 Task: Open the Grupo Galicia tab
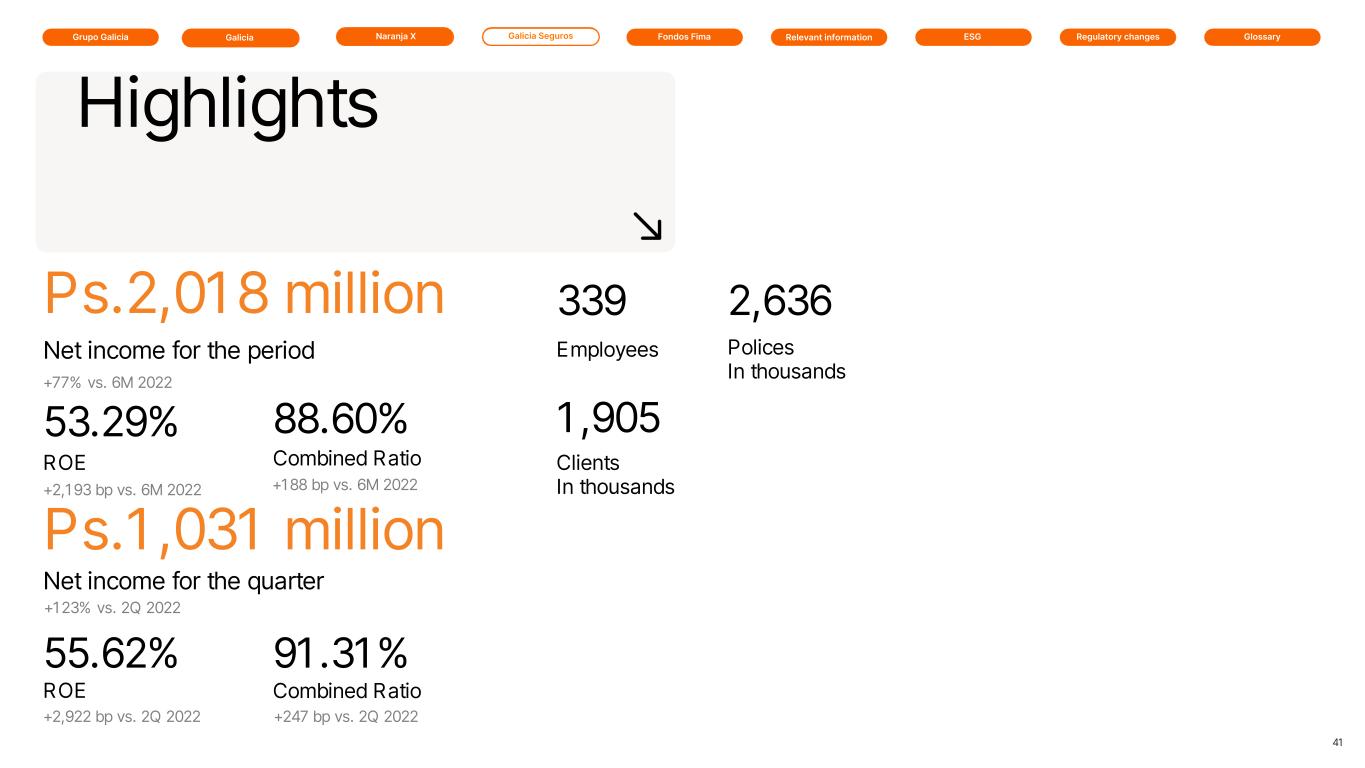pos(100,37)
